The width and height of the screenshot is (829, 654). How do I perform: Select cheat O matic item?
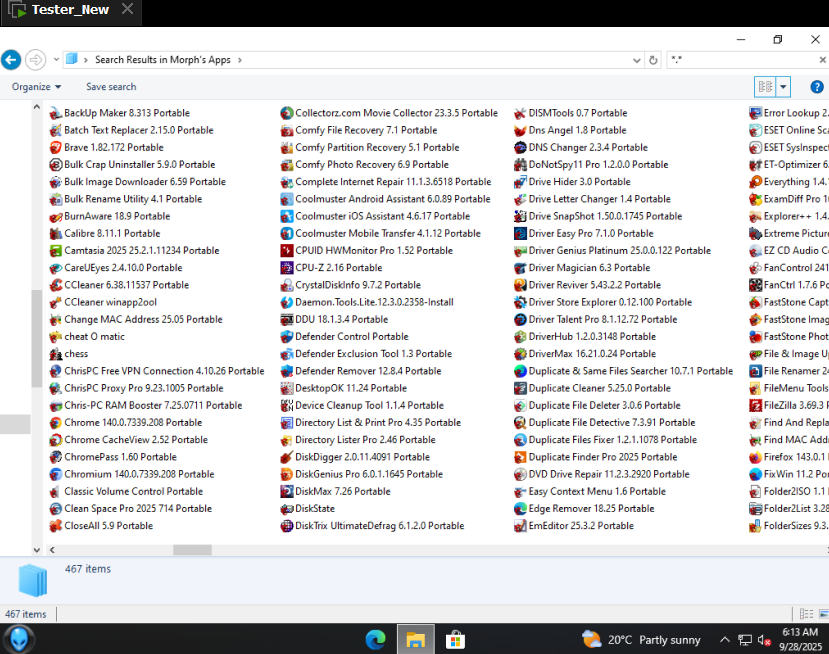tap(87, 337)
